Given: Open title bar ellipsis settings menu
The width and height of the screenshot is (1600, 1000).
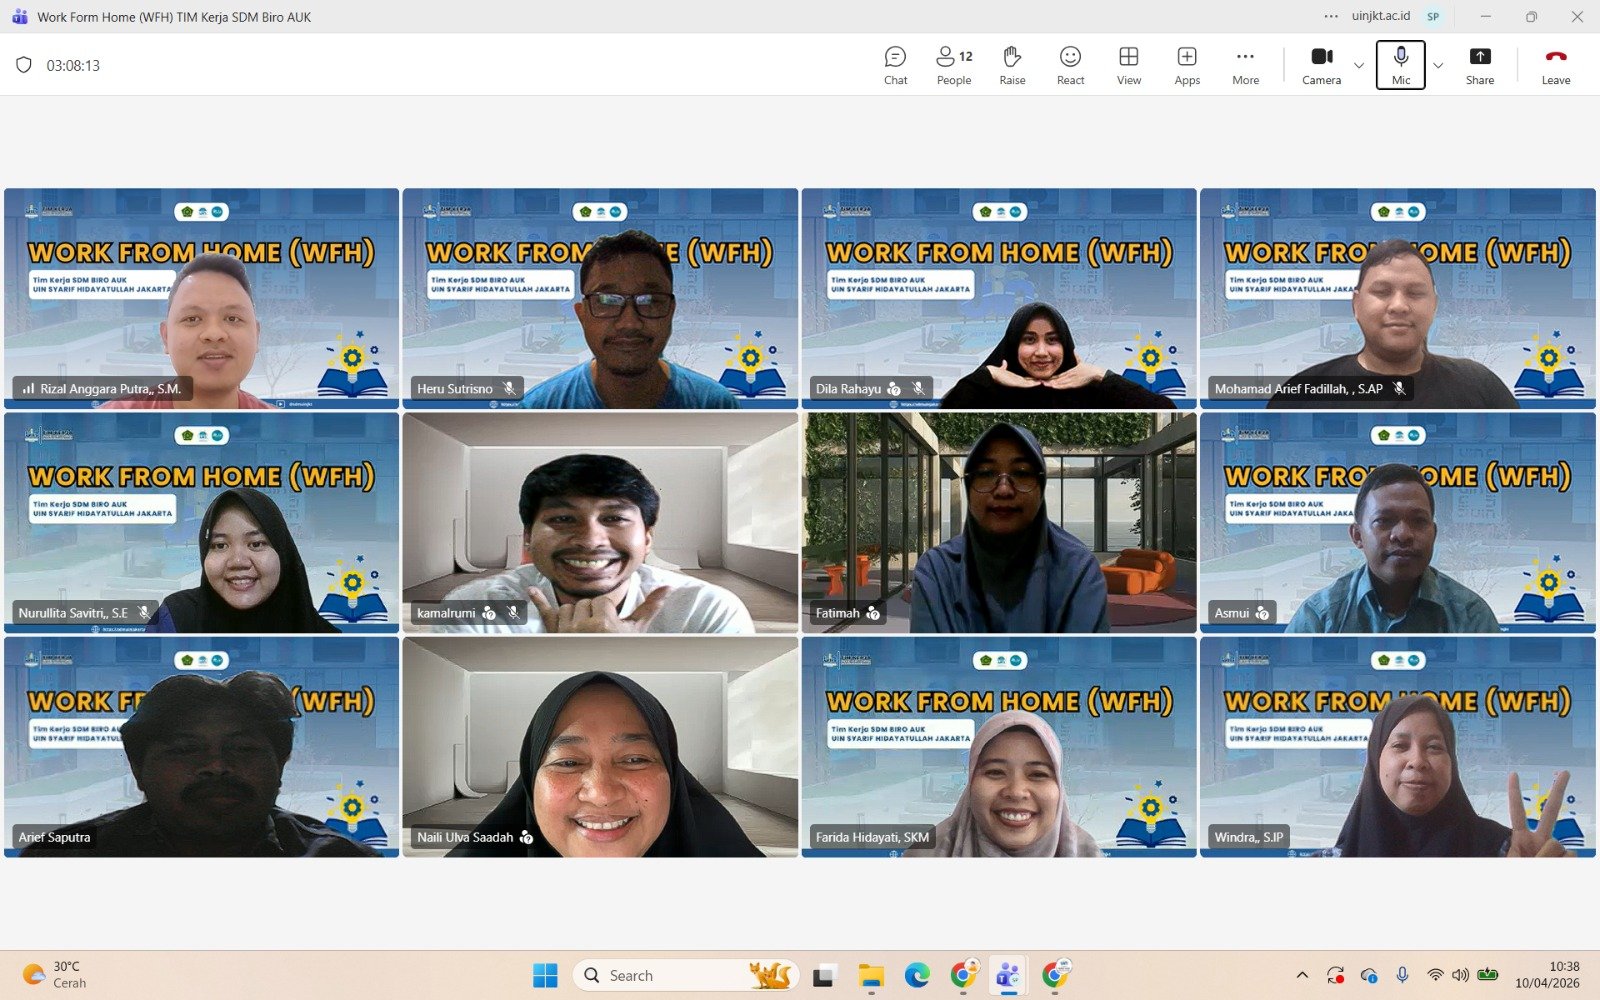Looking at the screenshot, I should tap(1331, 16).
